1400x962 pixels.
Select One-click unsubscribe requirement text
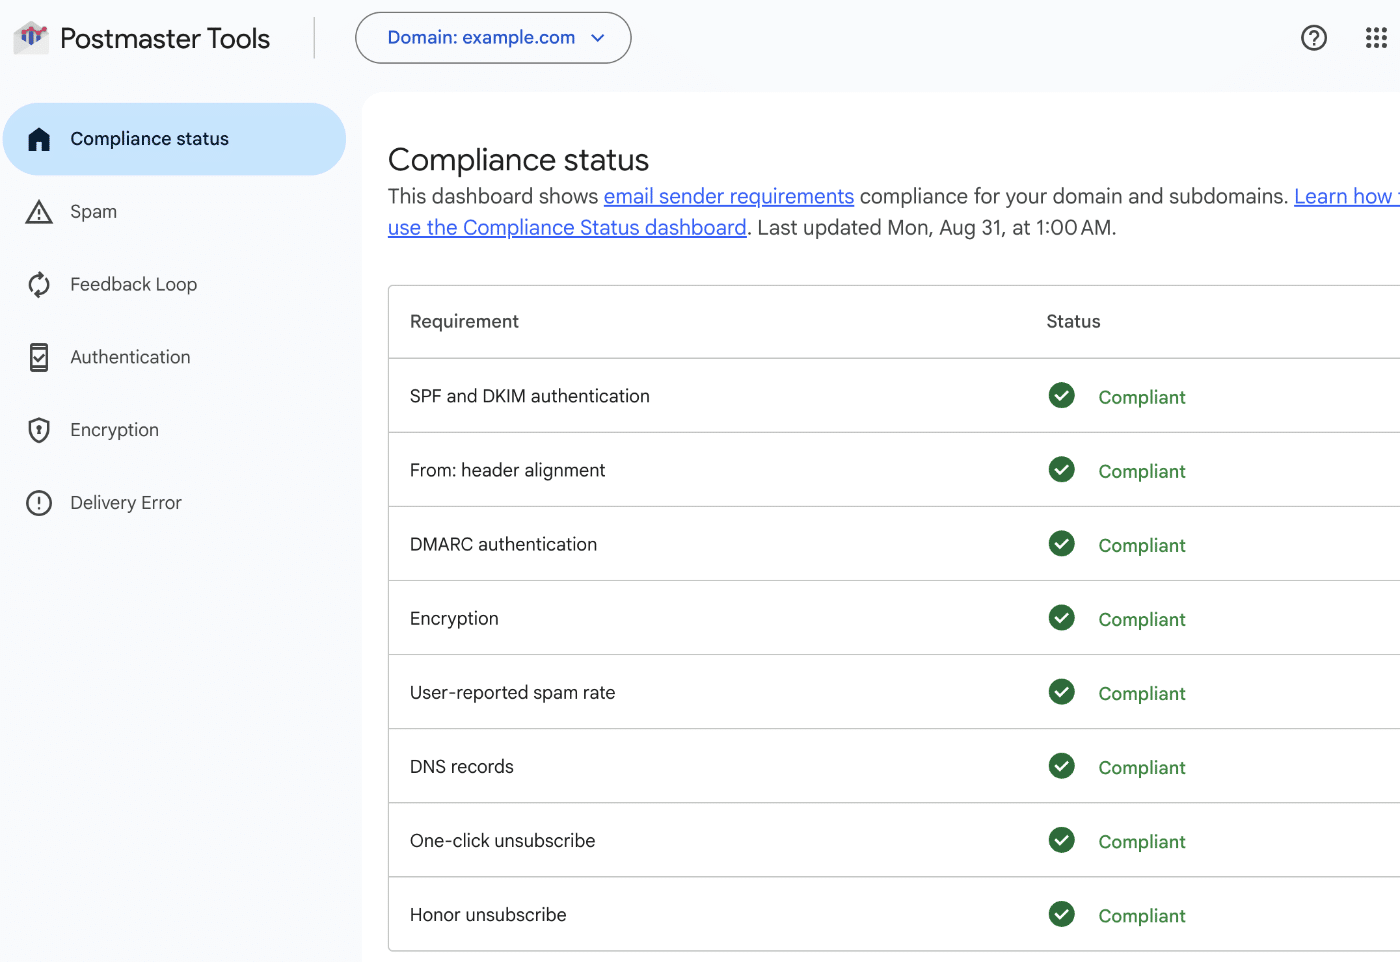pos(502,840)
